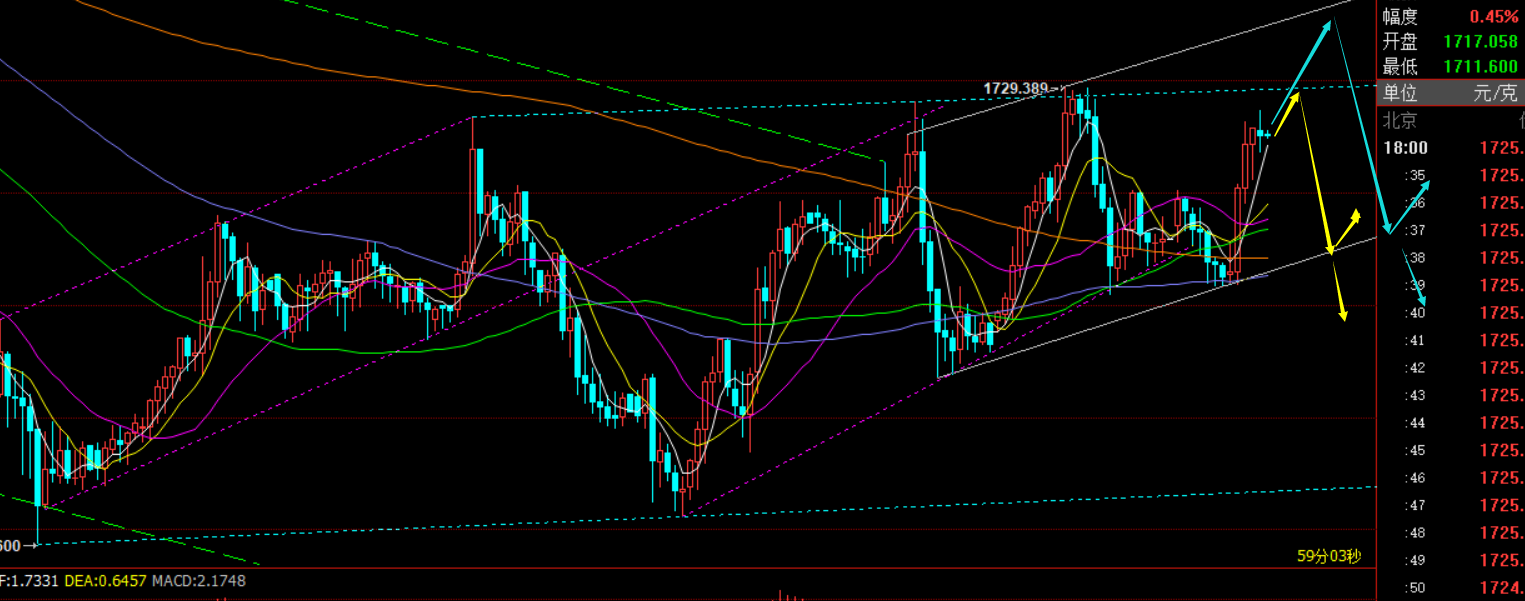Click the yellow upward projection arrow head
Screen dimensions: 1525x601
point(1296,96)
